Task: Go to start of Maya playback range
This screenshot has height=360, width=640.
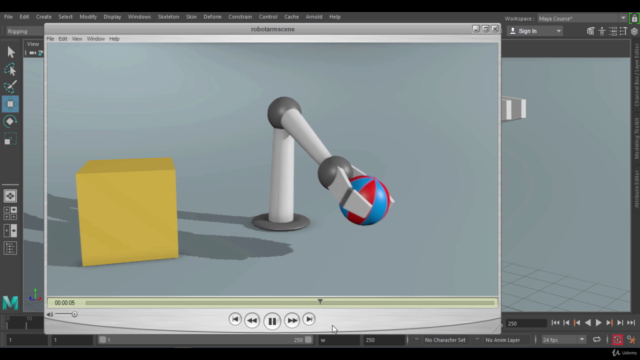Action: pos(555,323)
